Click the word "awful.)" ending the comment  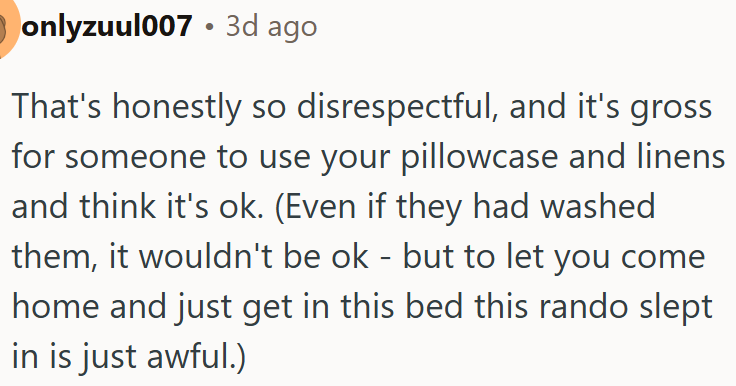196,356
